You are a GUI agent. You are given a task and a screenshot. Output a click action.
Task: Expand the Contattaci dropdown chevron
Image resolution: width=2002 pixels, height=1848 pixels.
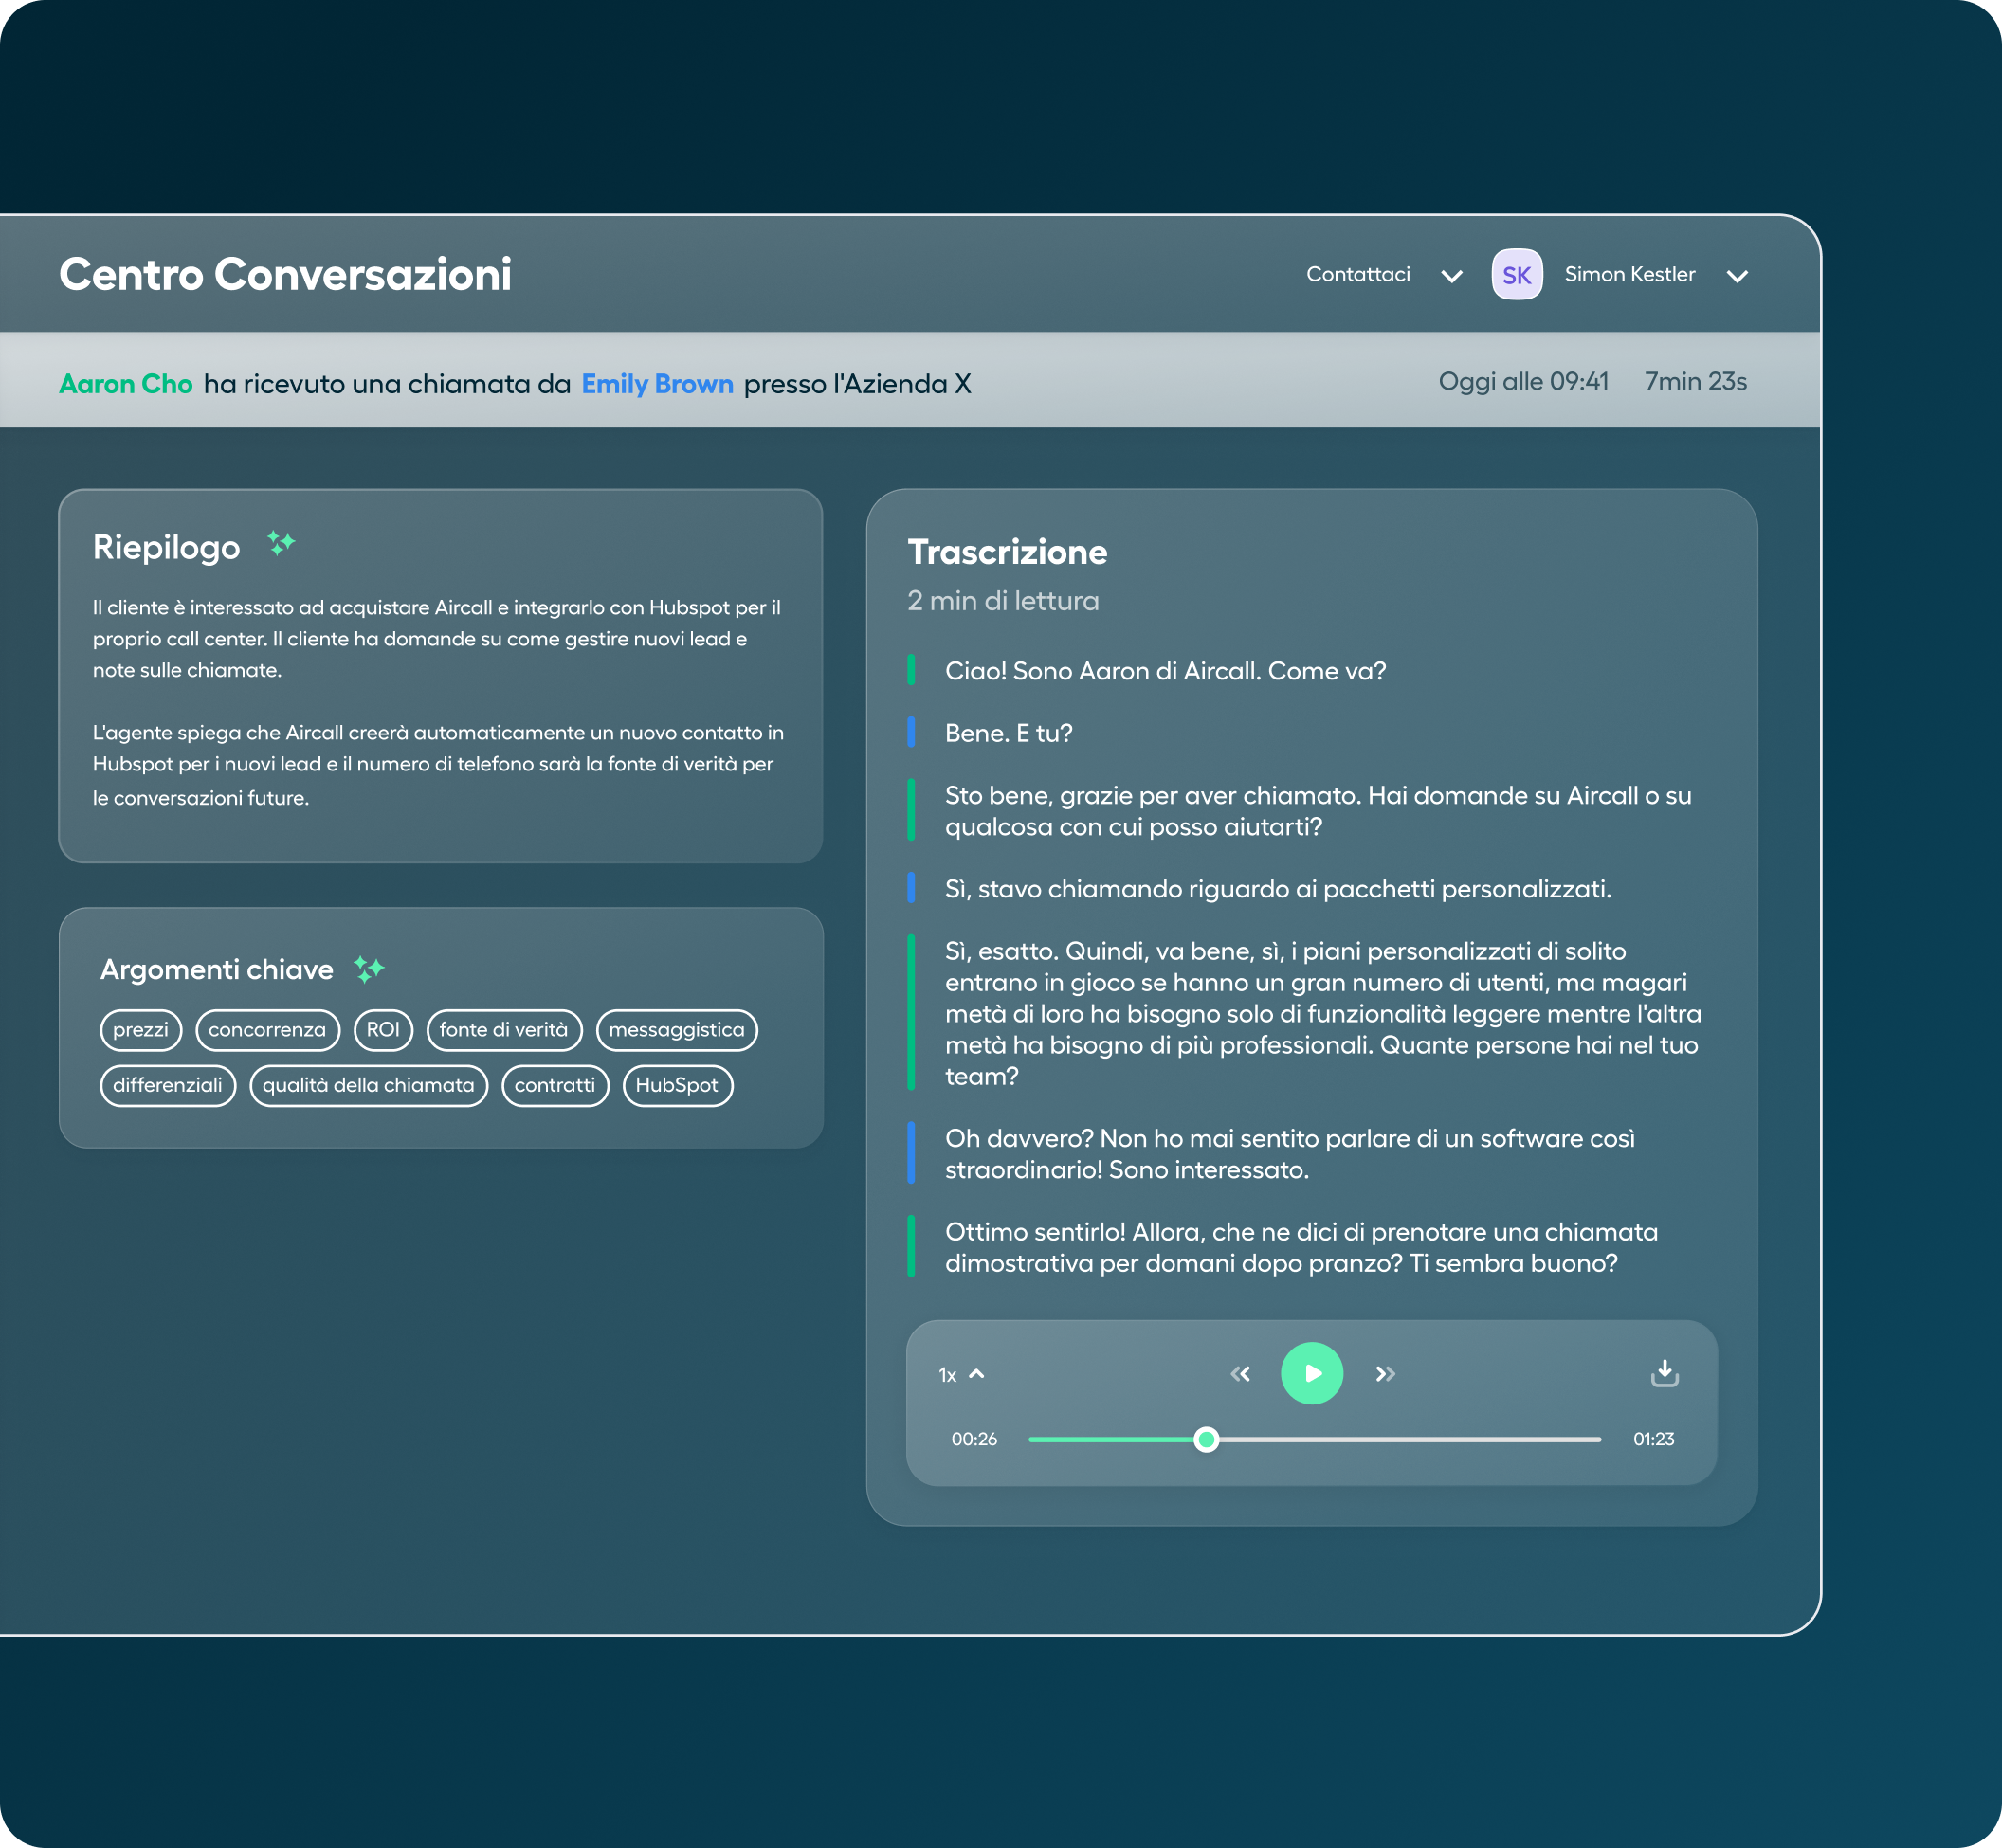coord(1452,276)
